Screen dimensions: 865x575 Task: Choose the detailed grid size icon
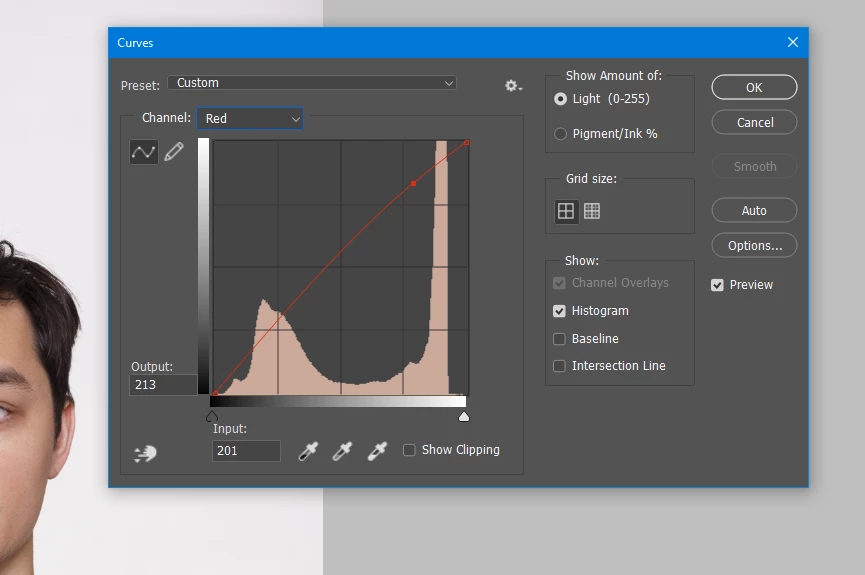click(592, 211)
